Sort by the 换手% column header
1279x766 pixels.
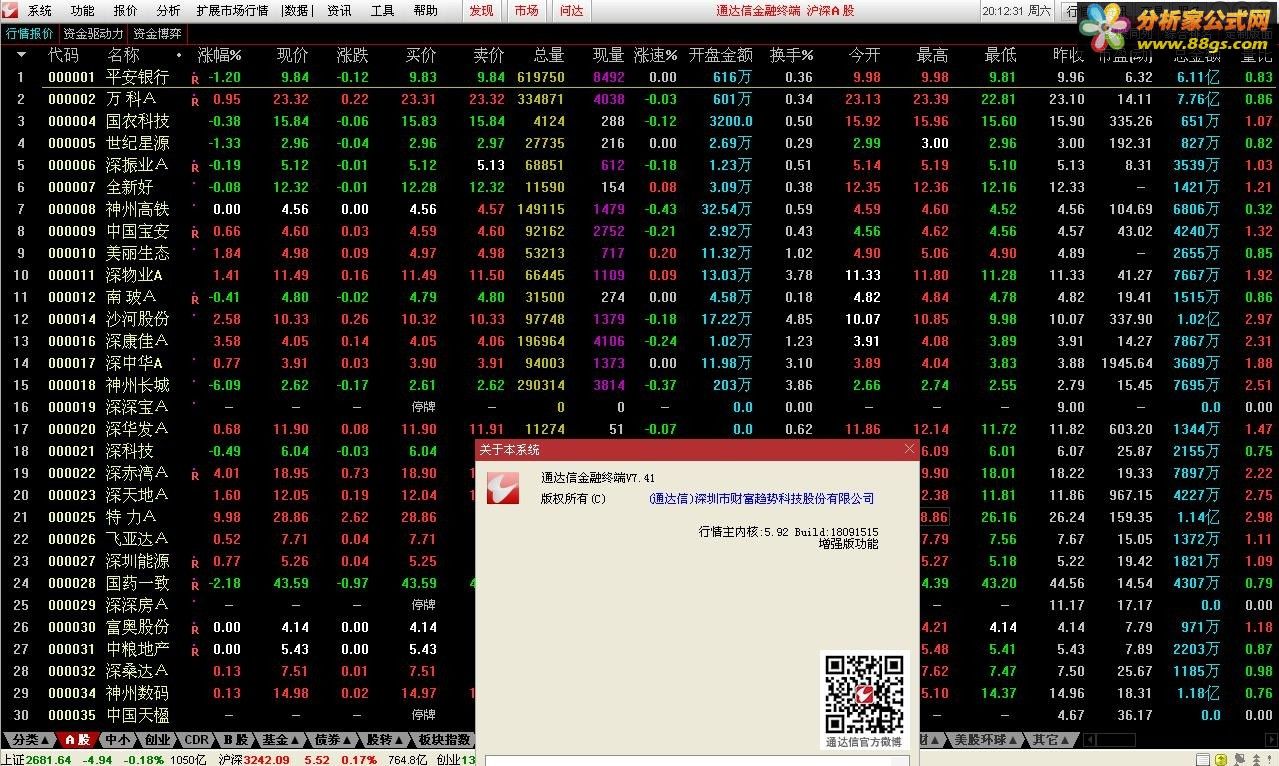click(791, 55)
